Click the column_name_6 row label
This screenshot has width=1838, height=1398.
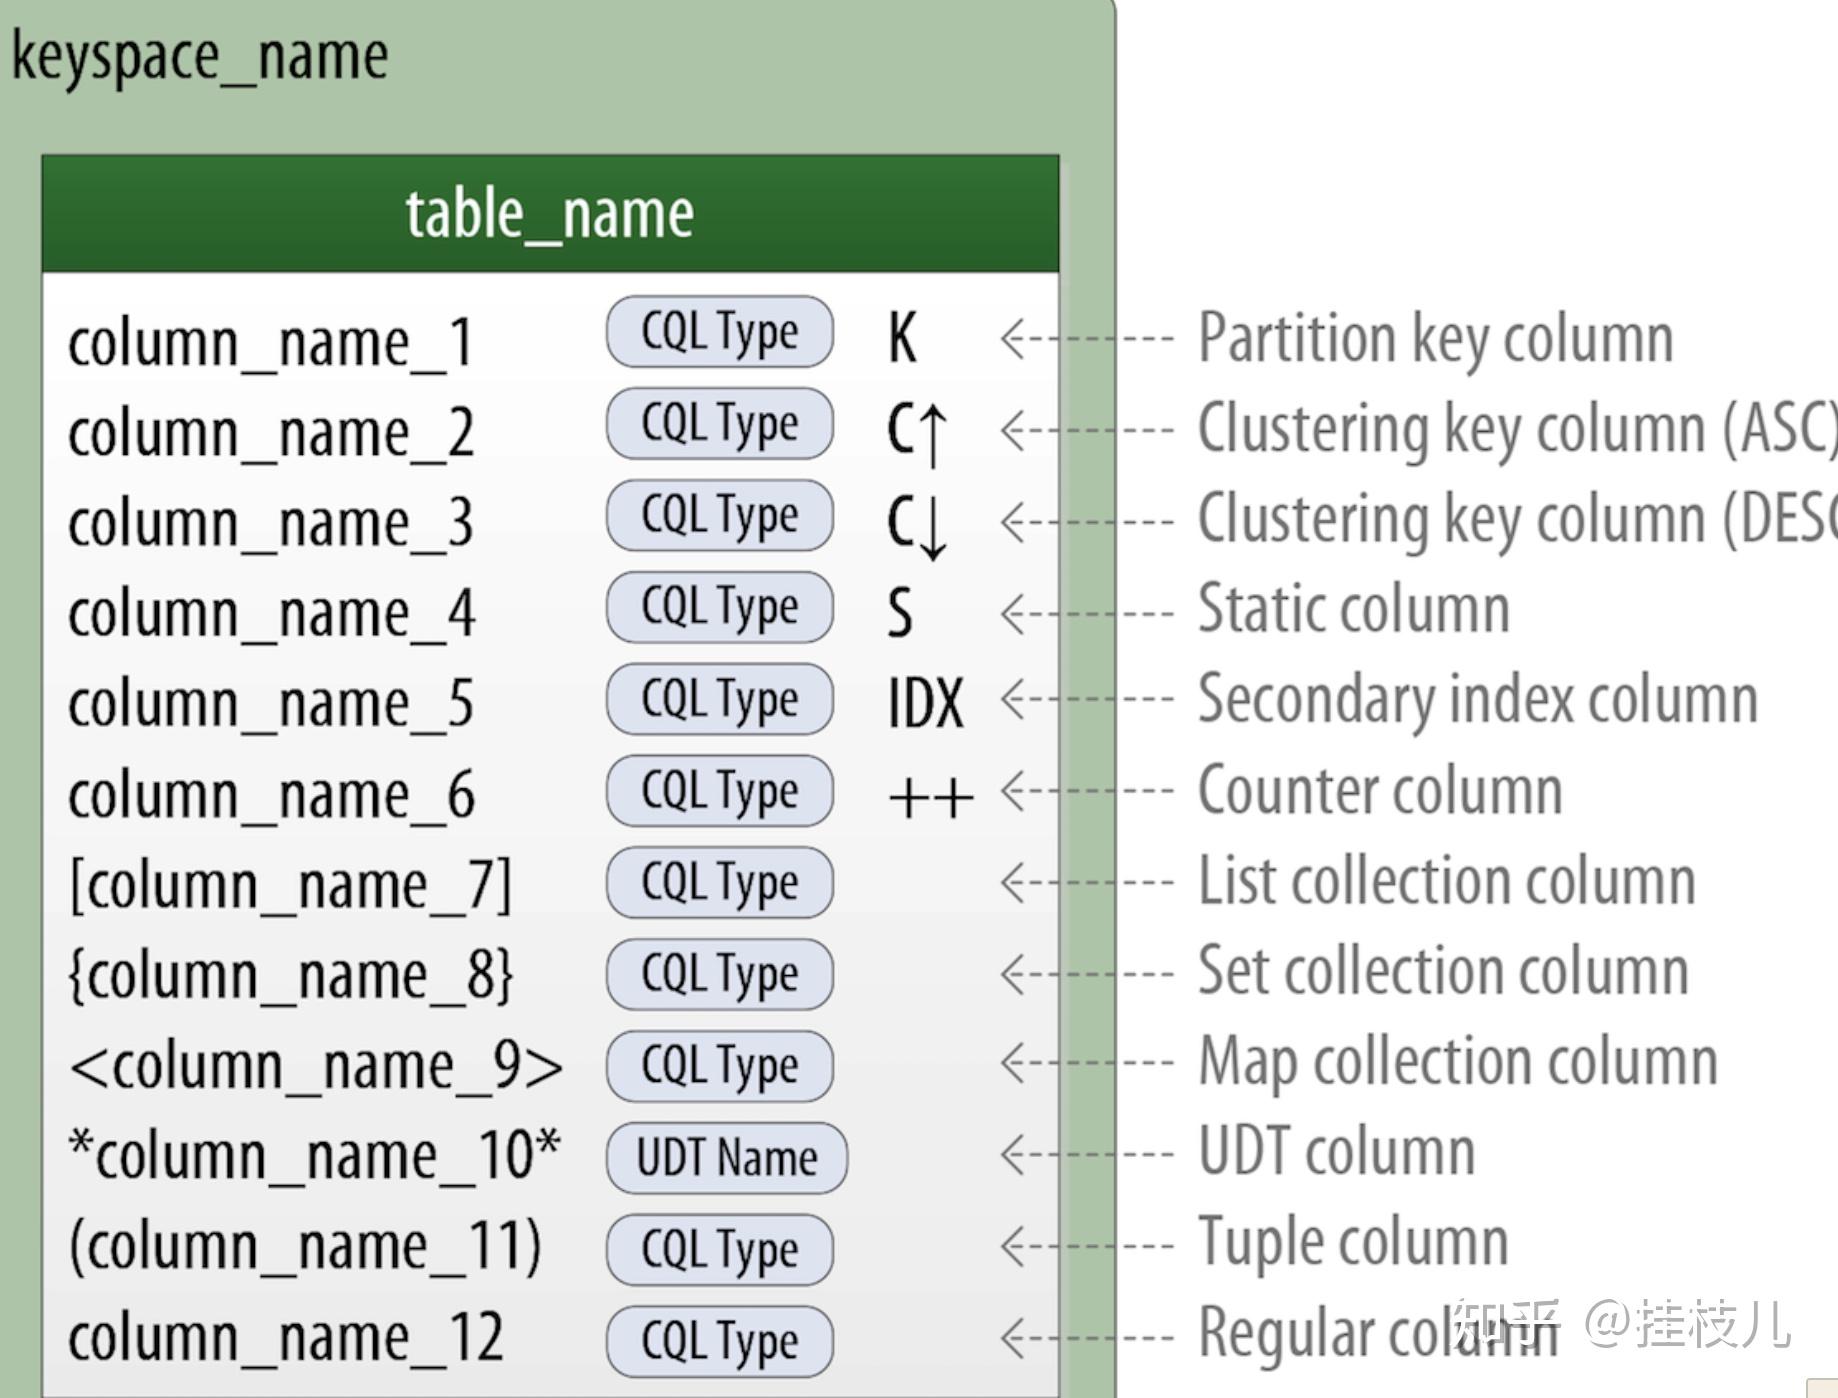point(271,795)
